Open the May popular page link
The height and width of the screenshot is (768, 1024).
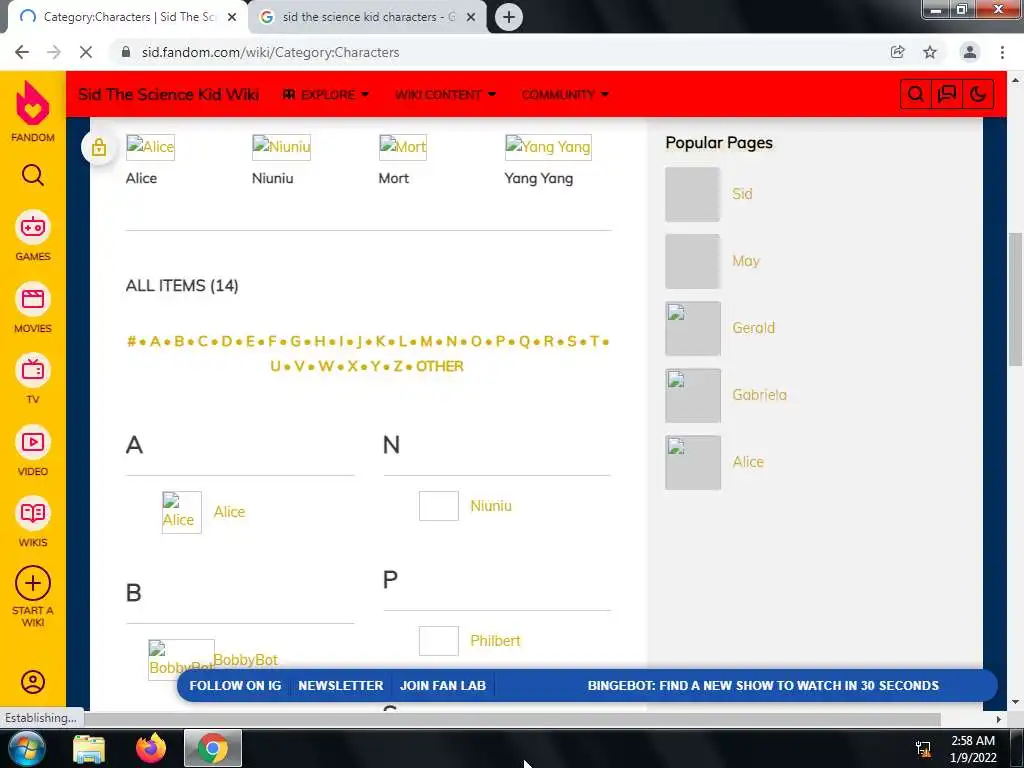(x=746, y=261)
